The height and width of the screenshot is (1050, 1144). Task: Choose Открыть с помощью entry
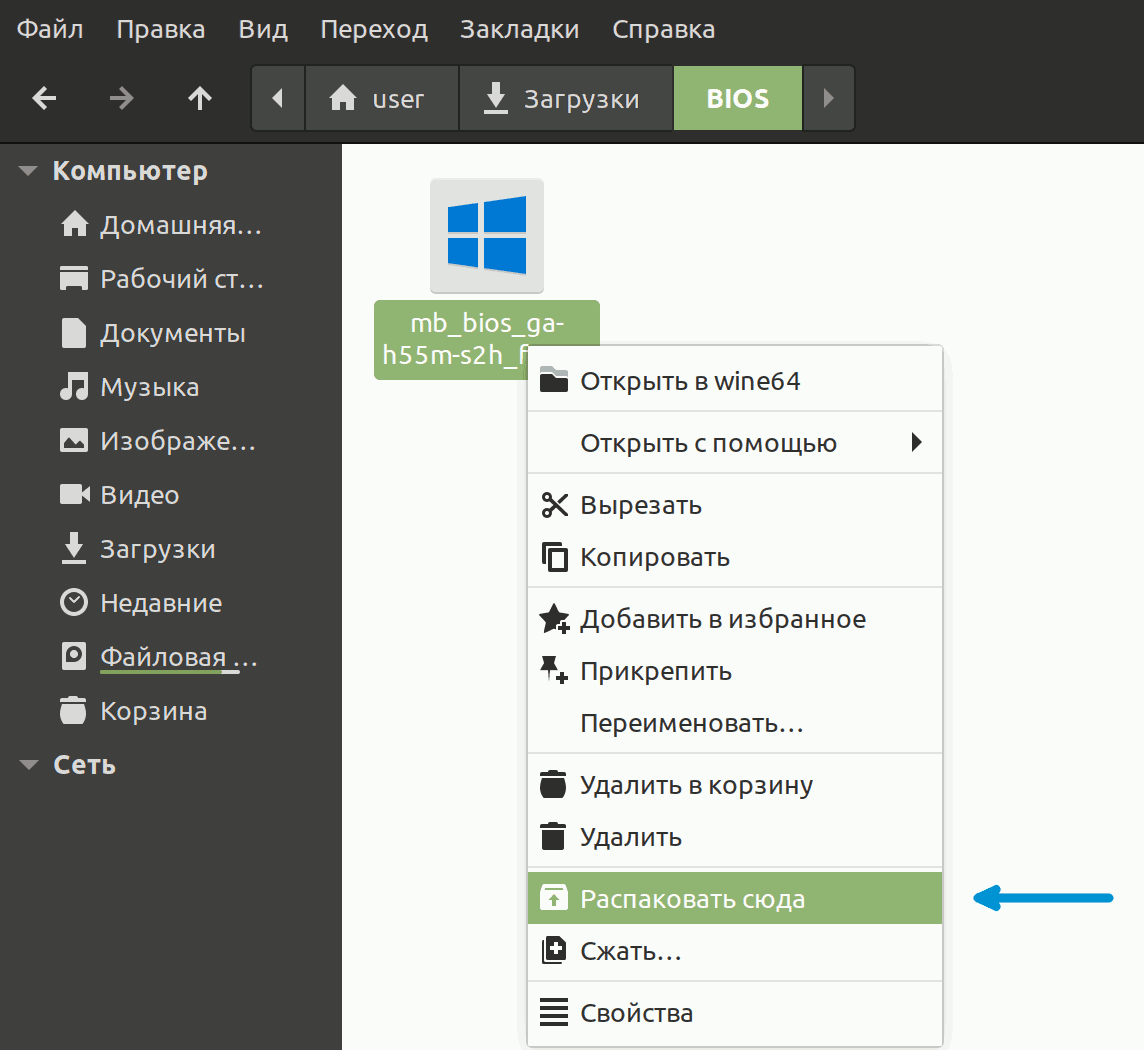735,443
